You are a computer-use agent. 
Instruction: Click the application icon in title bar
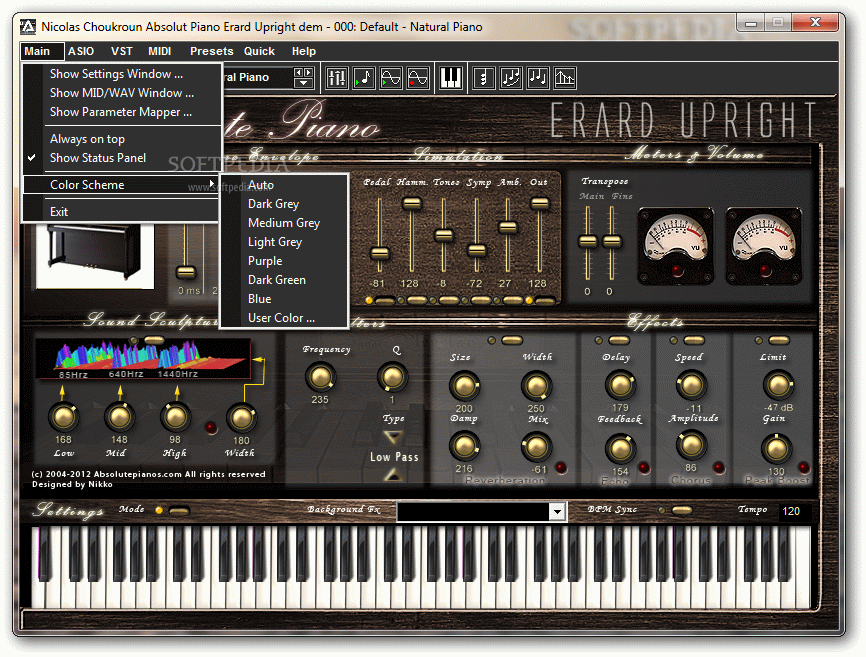pos(28,27)
